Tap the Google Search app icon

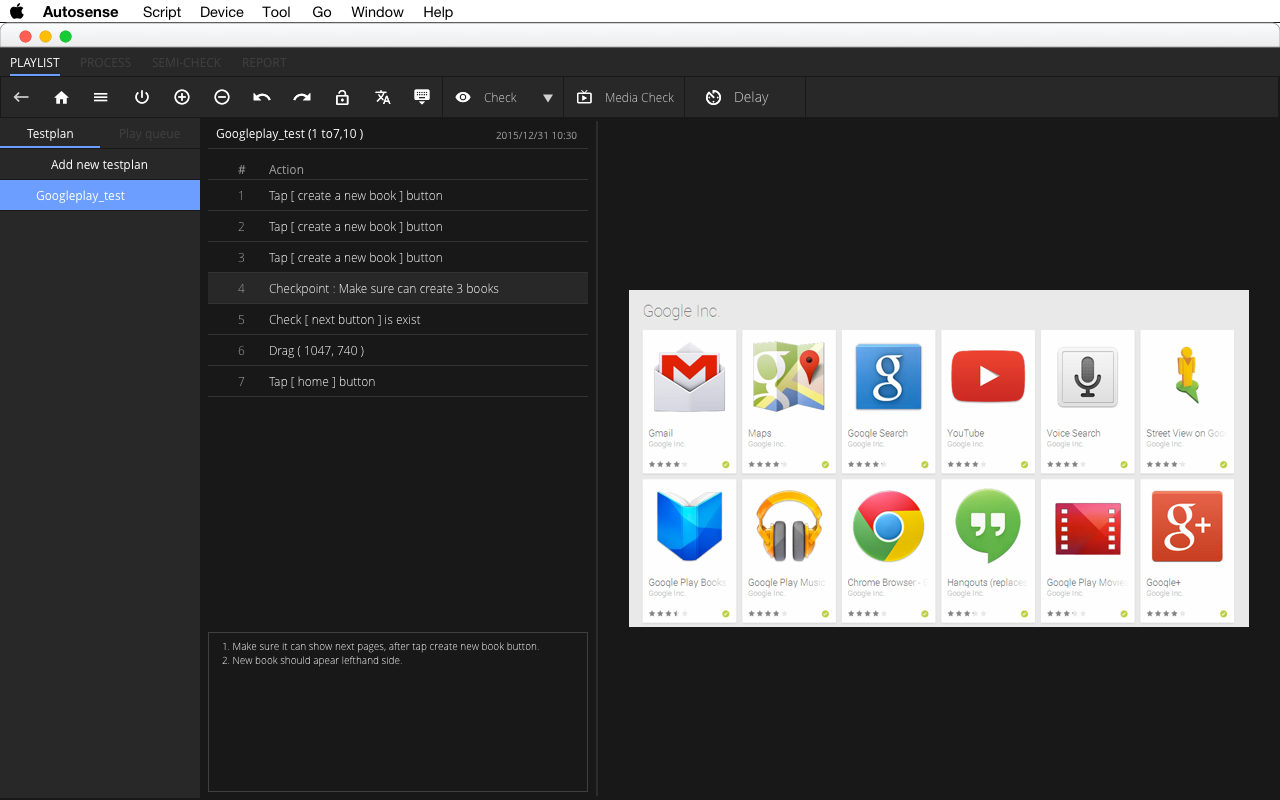888,378
